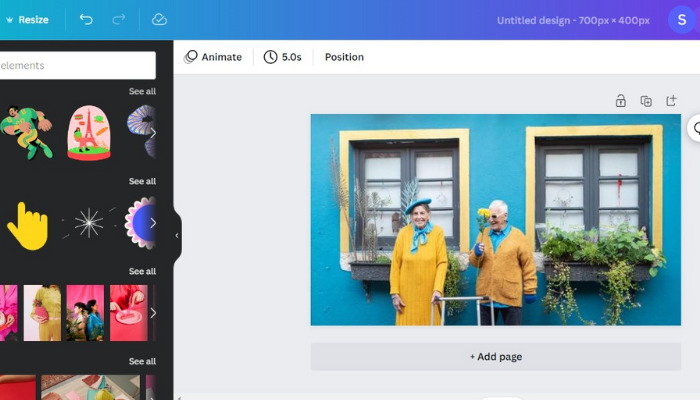
Task: Pick the football player illustration
Action: tap(27, 133)
